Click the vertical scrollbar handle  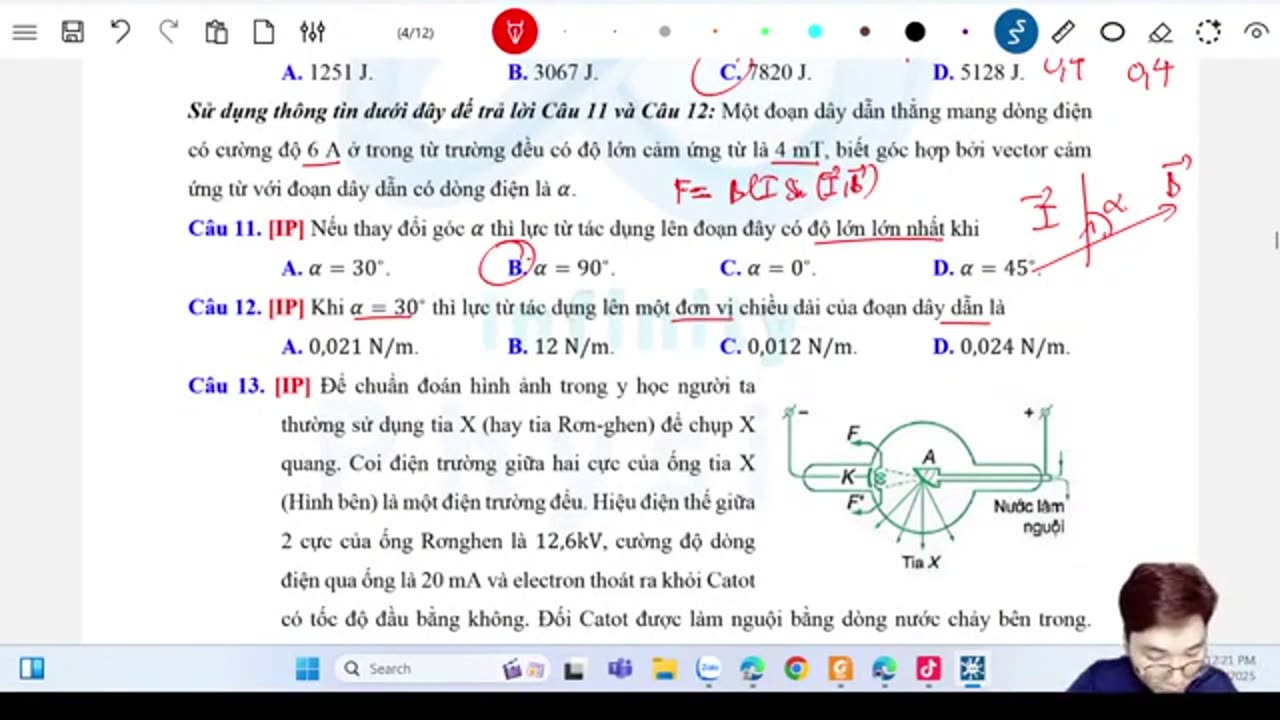[1275, 241]
